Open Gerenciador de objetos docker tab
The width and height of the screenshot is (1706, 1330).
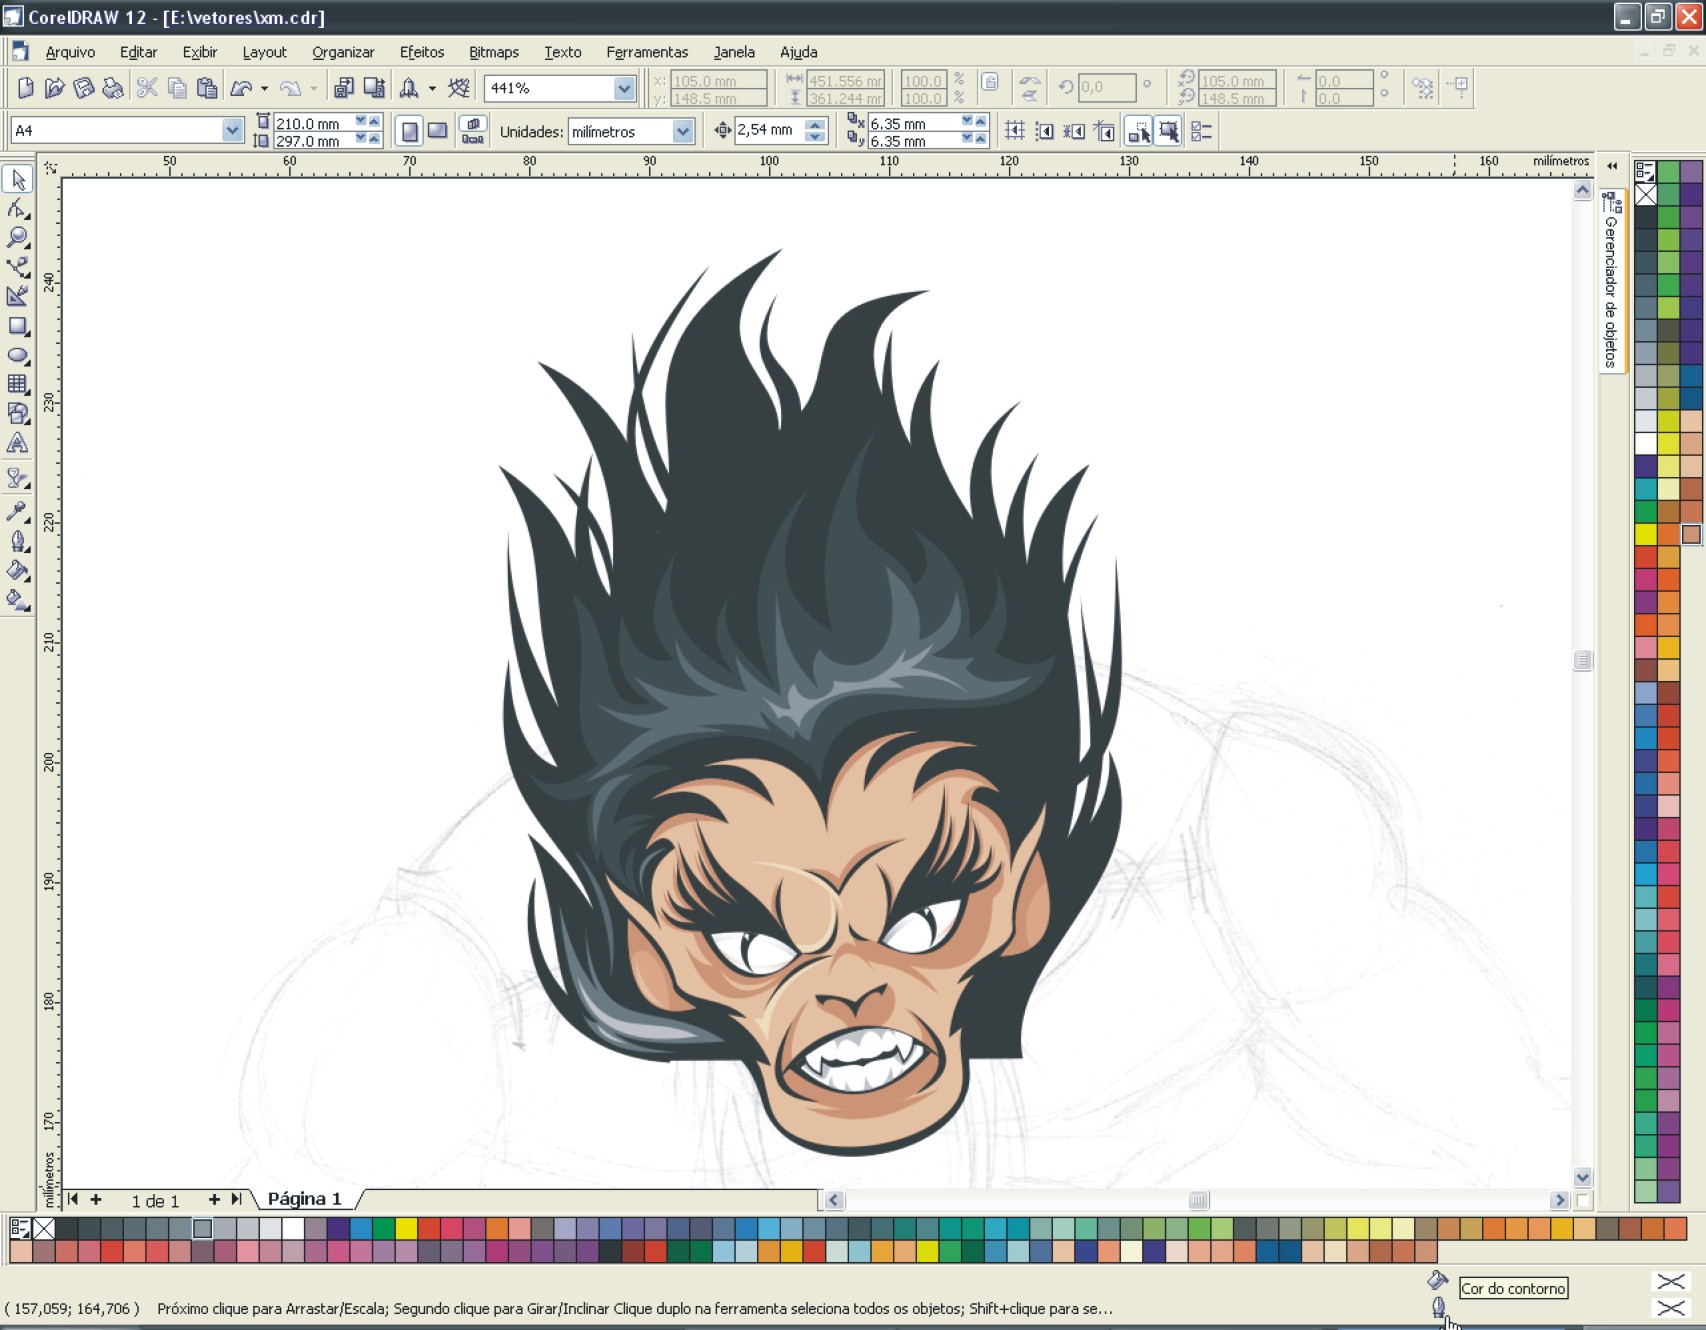tap(1611, 282)
